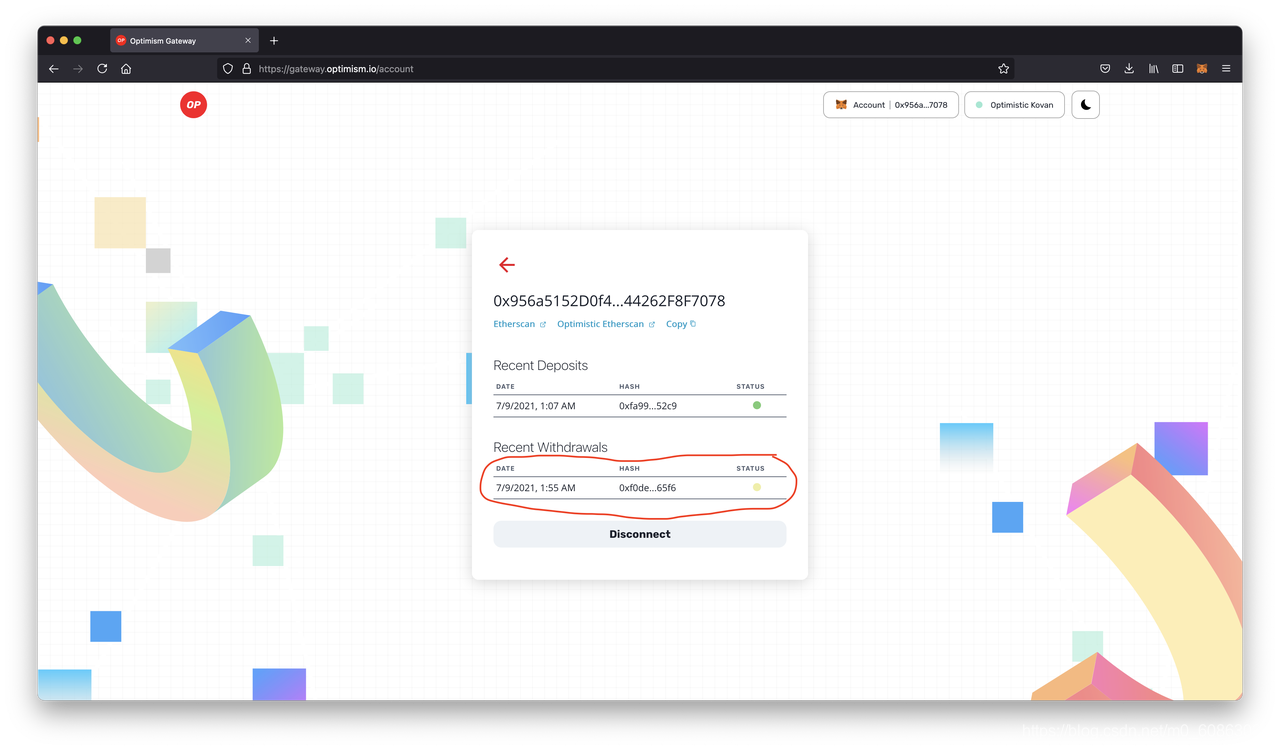Image resolution: width=1280 pixels, height=750 pixels.
Task: Open a new browser tab
Action: coord(274,41)
